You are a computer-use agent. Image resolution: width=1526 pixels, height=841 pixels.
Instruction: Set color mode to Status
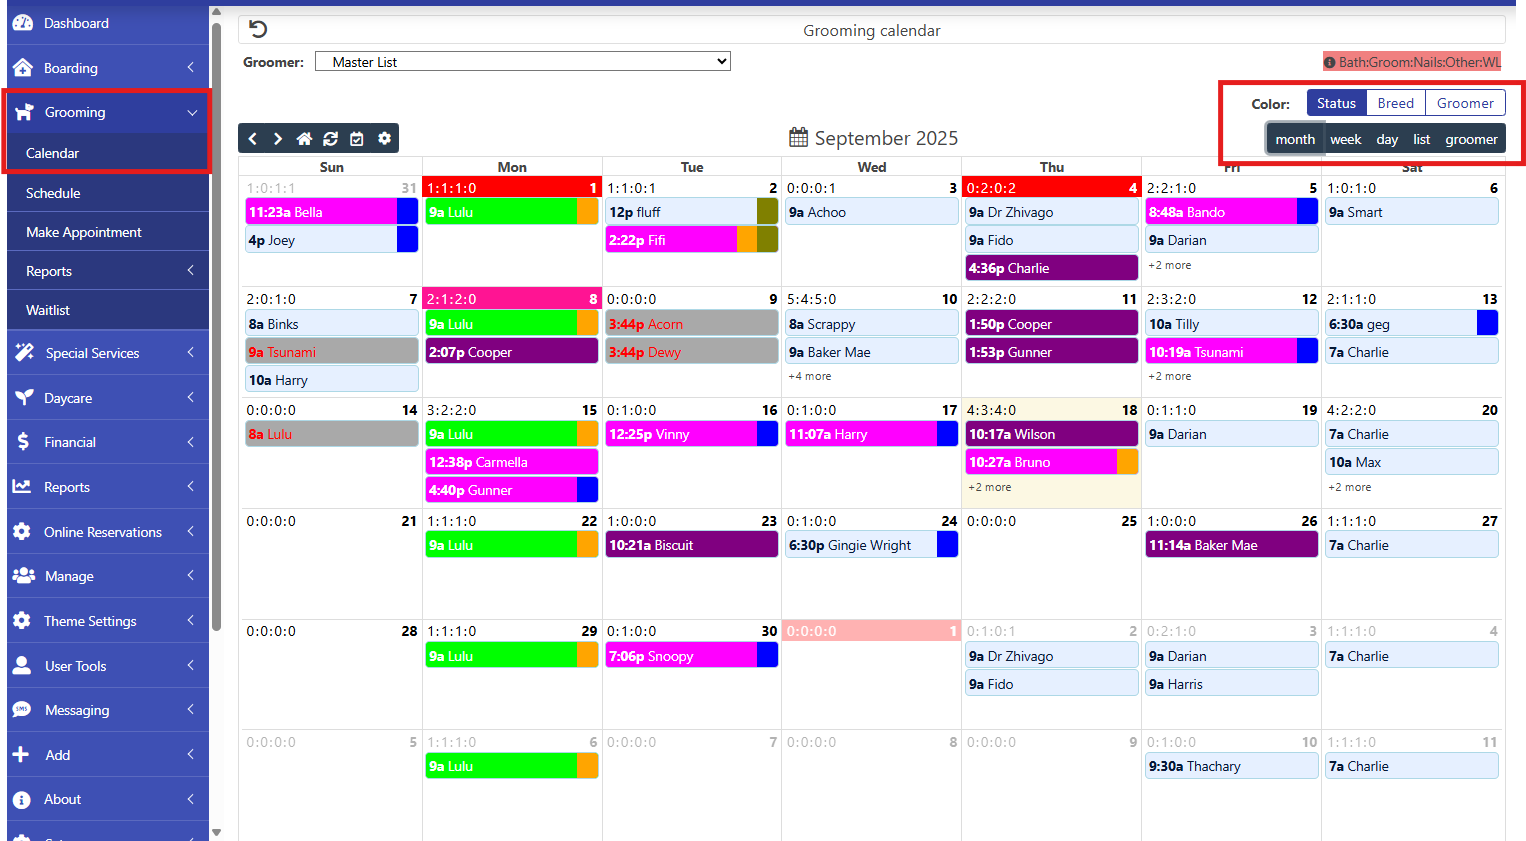point(1336,103)
